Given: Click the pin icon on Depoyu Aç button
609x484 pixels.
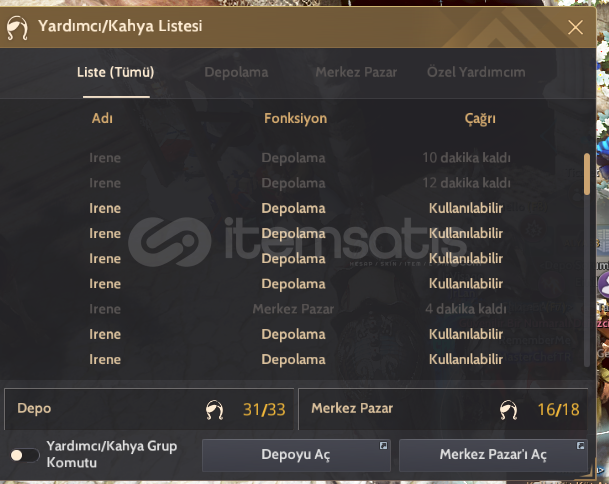Looking at the screenshot, I should coord(383,446).
